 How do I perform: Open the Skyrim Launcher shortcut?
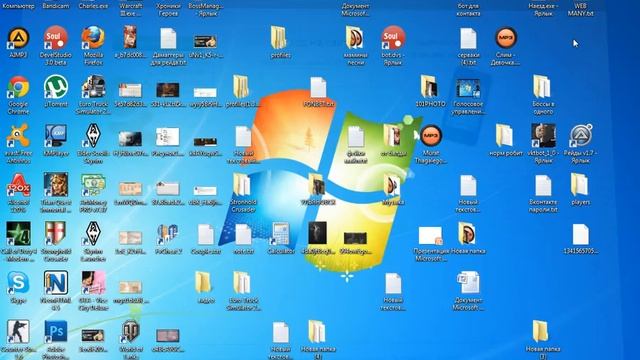tap(93, 234)
